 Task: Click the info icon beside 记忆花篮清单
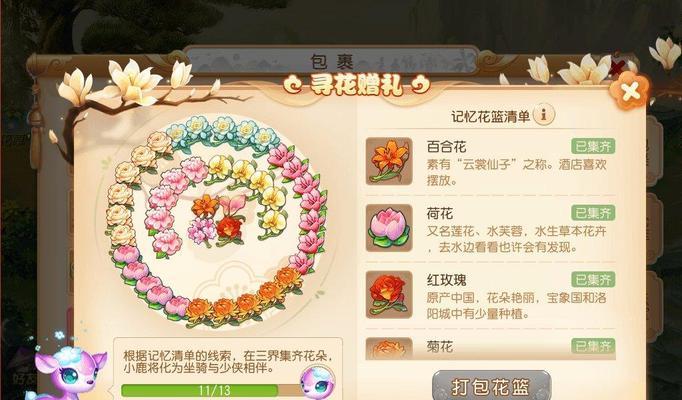coord(544,115)
